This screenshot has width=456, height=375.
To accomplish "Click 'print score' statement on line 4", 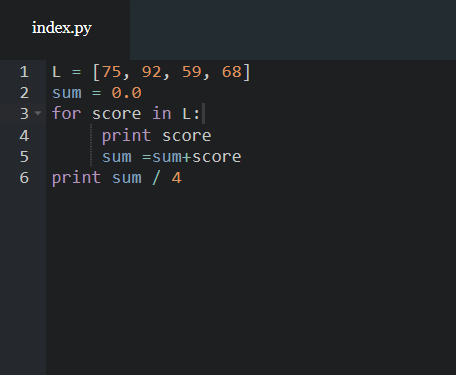I will [x=157, y=136].
